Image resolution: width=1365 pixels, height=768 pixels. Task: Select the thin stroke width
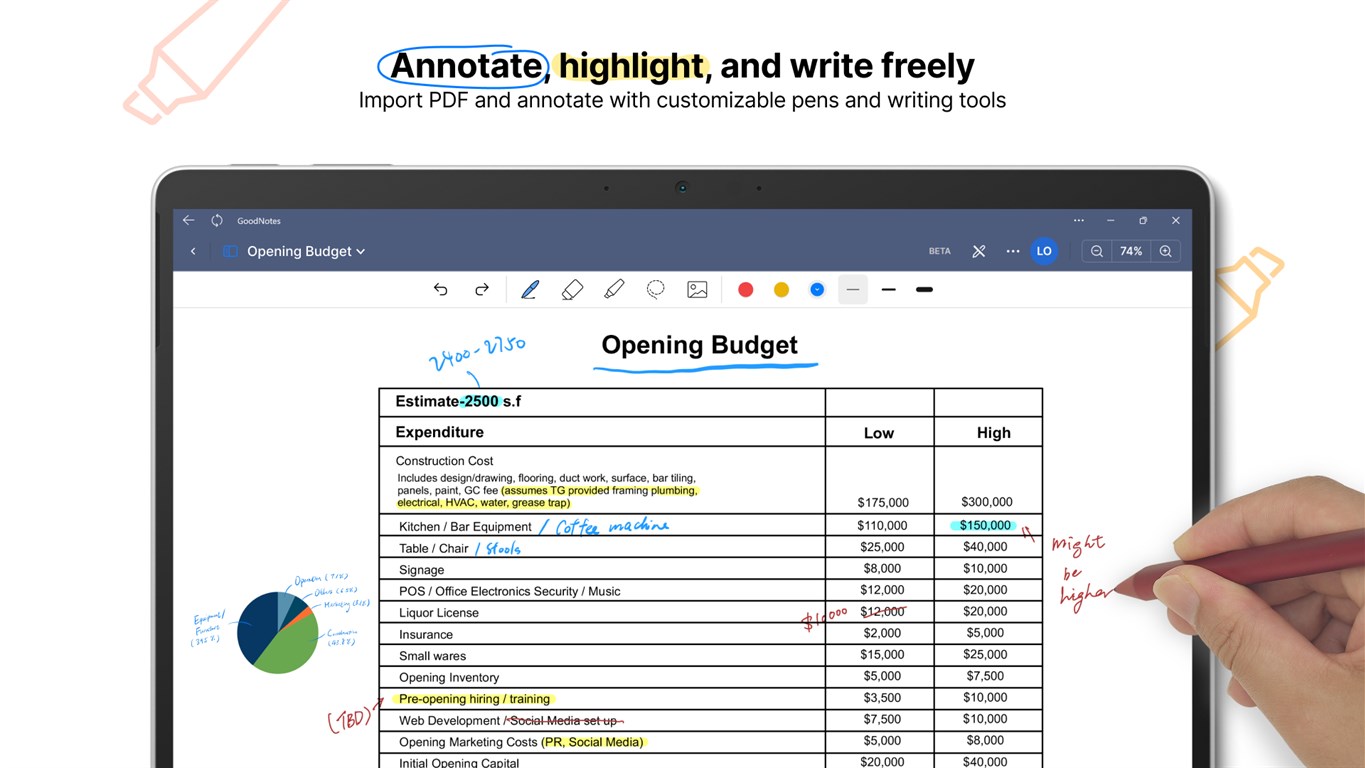853,290
